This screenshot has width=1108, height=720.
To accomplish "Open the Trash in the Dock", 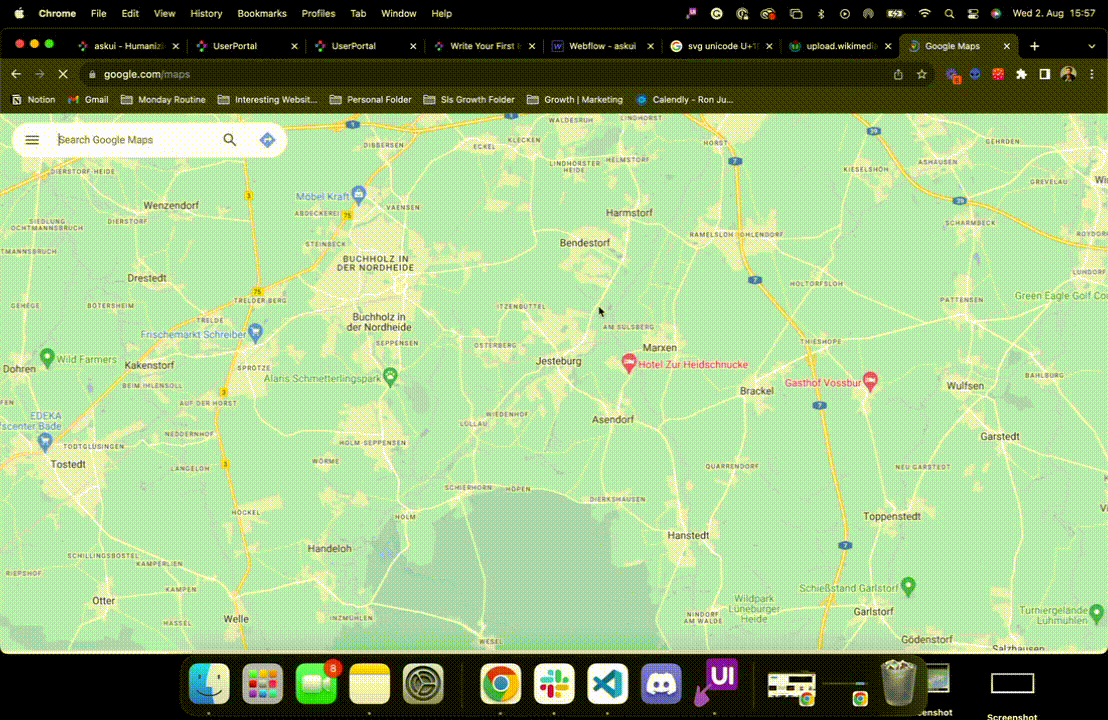I will [899, 683].
